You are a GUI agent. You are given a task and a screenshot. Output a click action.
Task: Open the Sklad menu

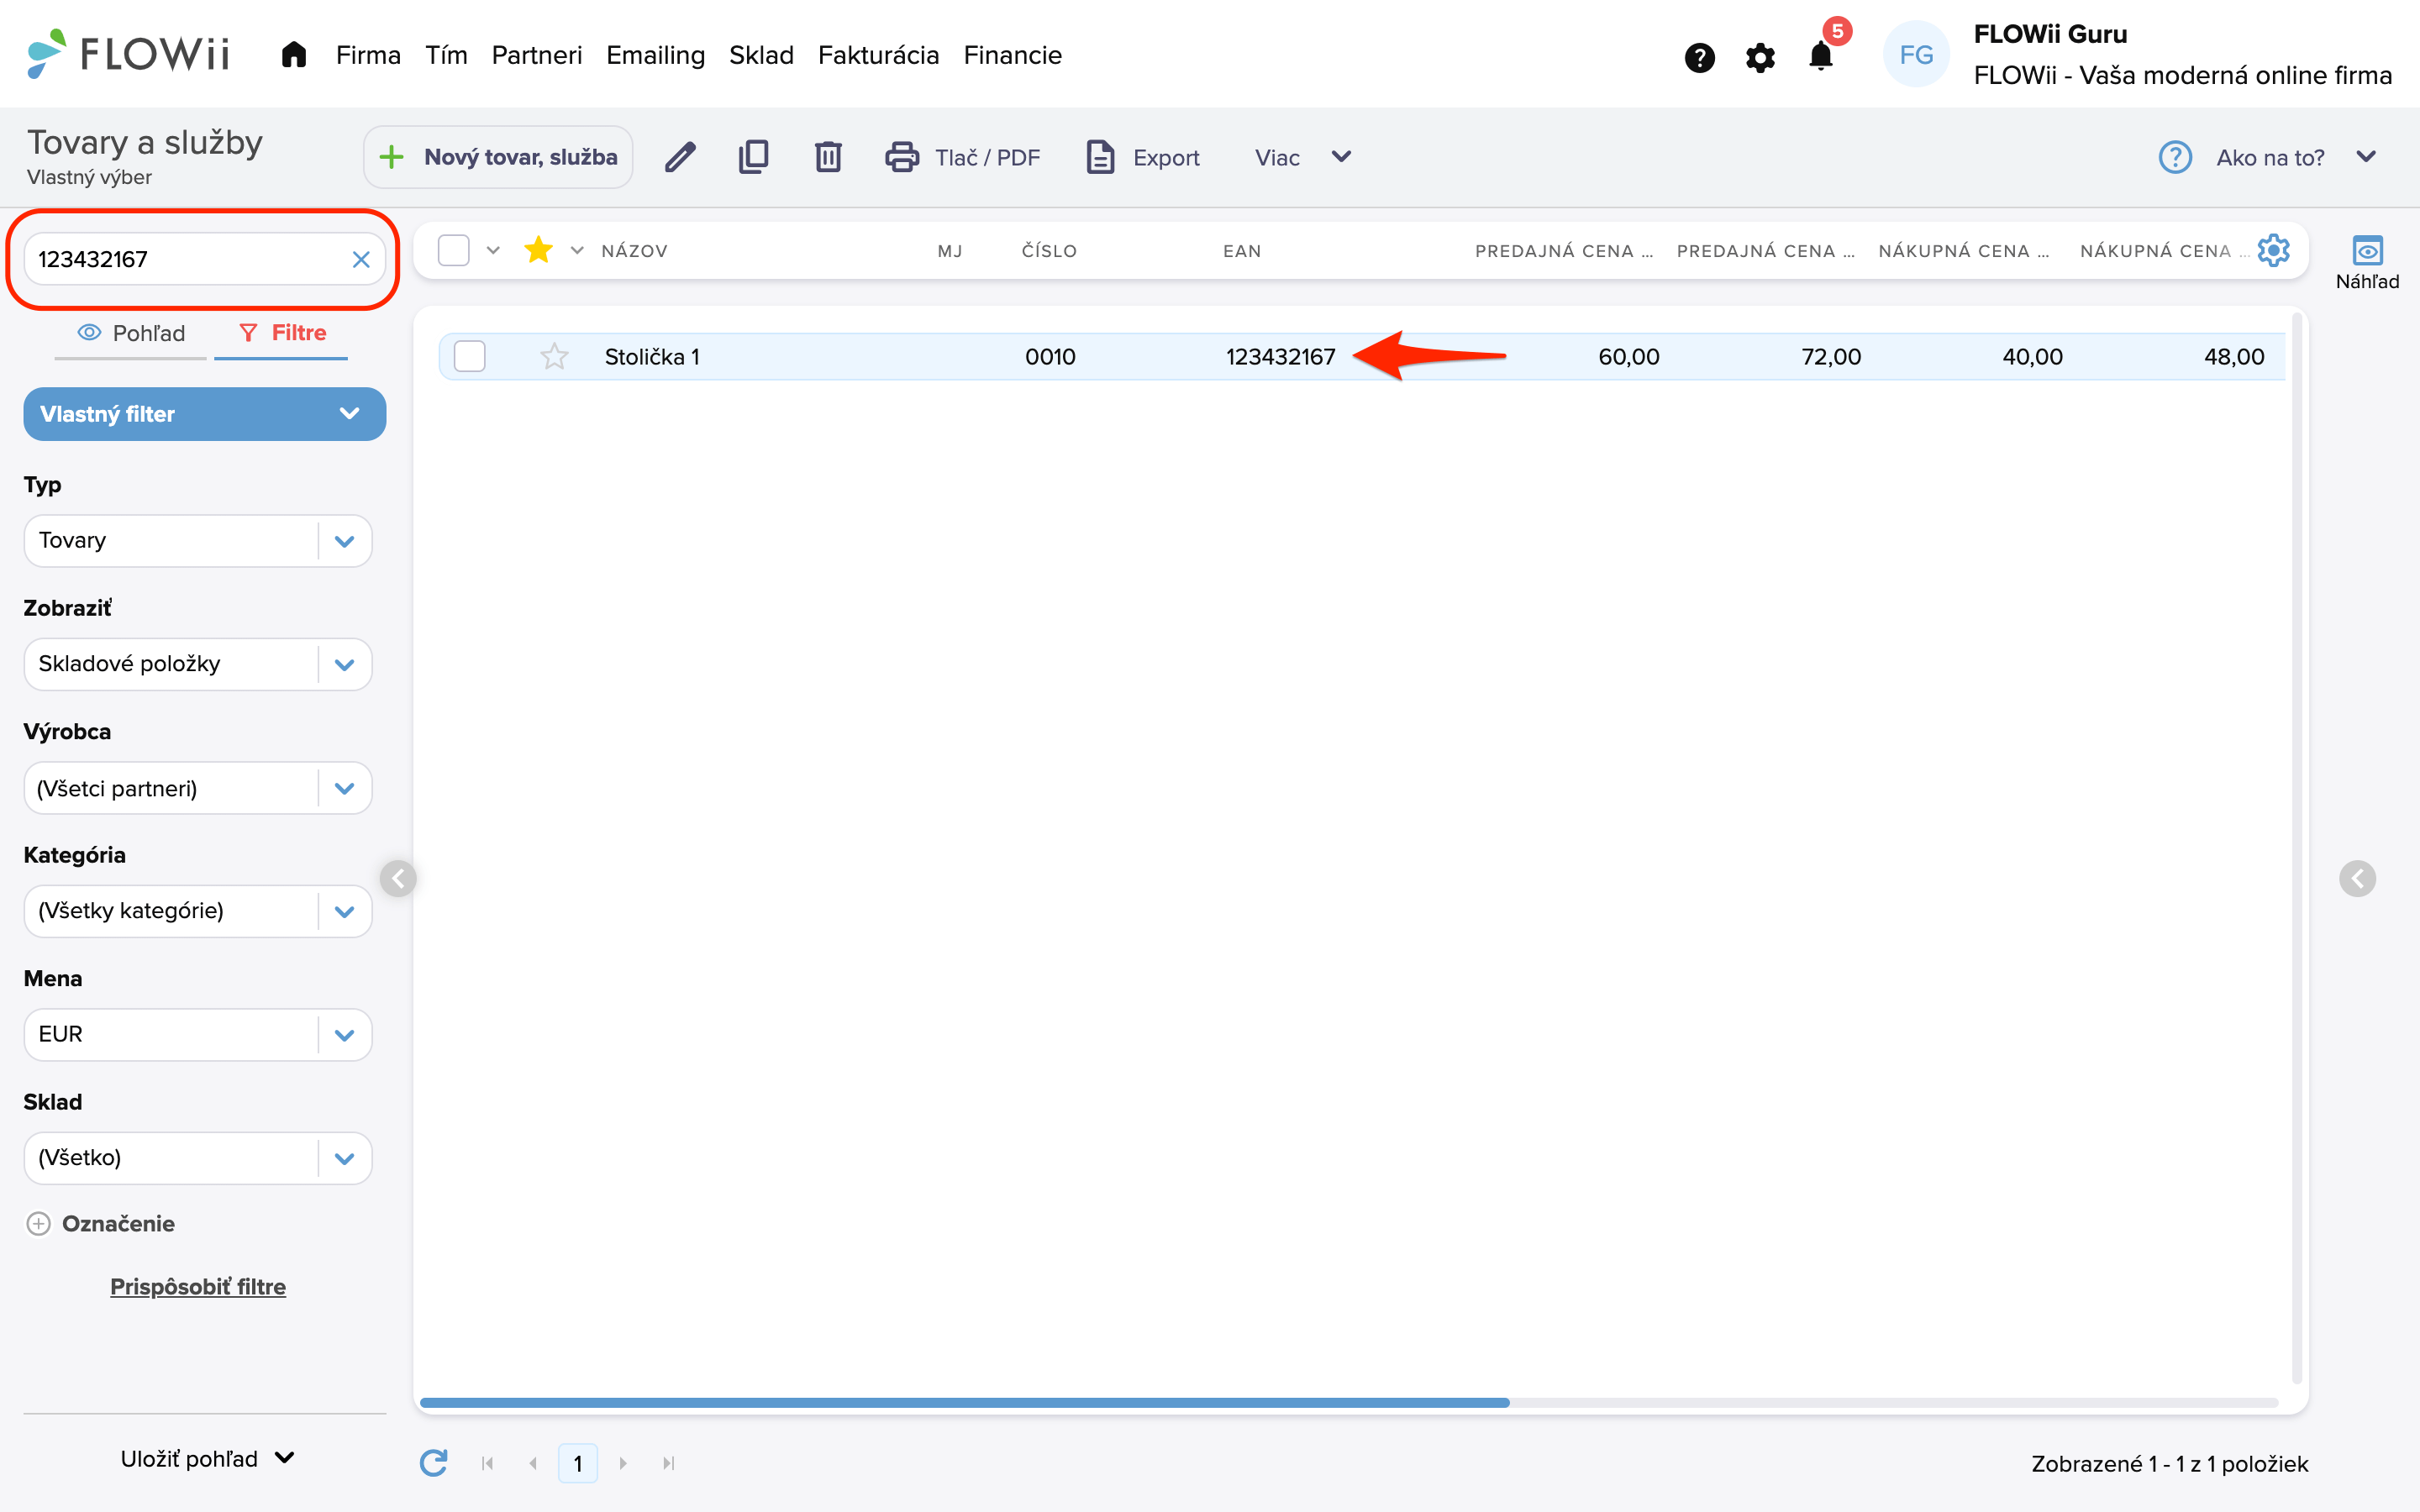[x=761, y=55]
